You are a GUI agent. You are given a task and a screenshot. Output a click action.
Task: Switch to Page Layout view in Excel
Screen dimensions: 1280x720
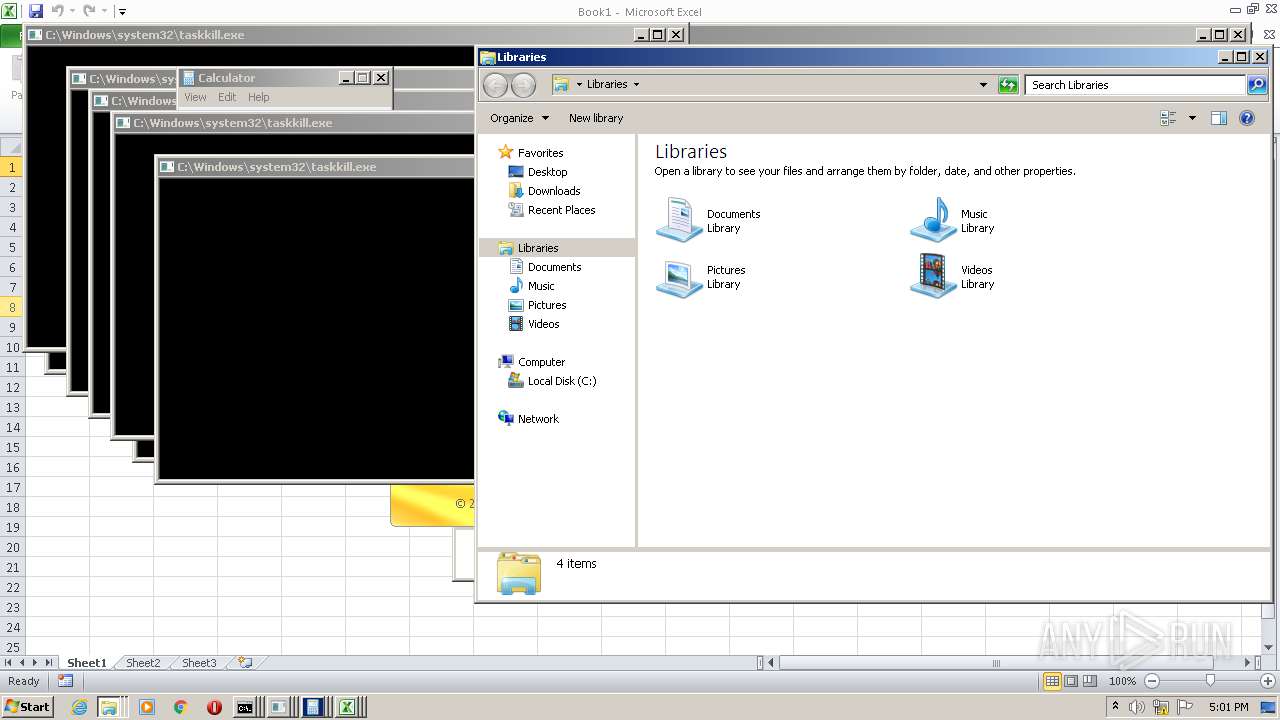point(1071,681)
